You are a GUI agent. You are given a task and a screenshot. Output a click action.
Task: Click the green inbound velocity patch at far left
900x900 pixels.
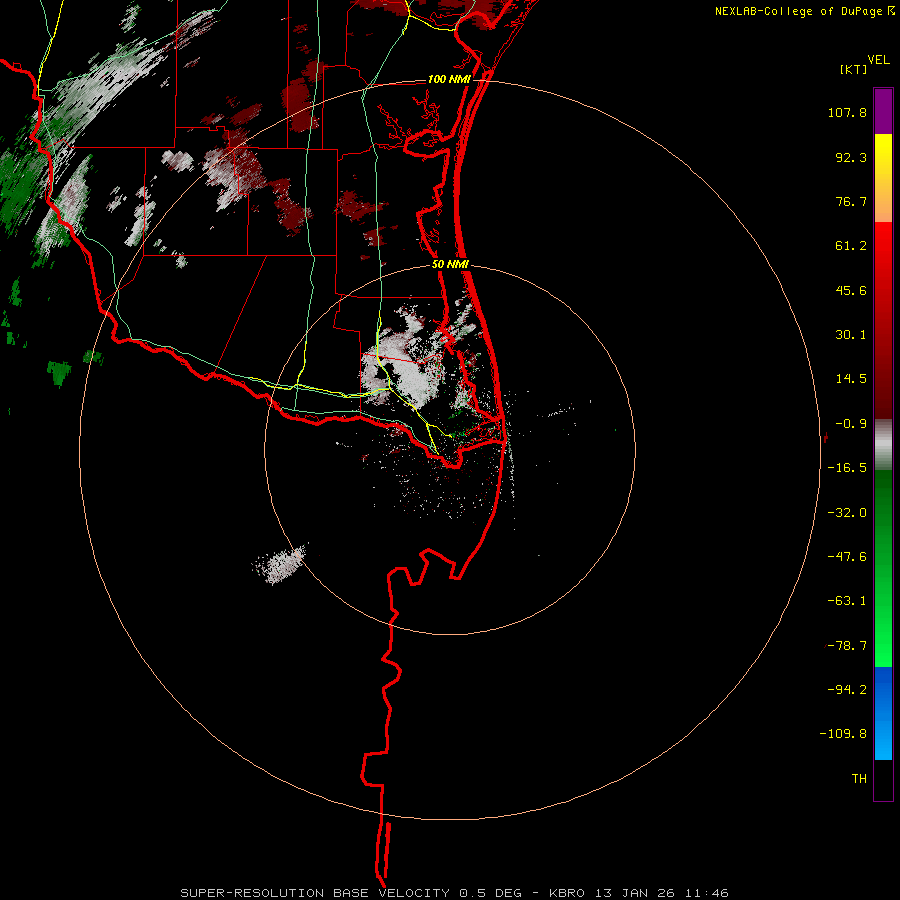coord(20,187)
